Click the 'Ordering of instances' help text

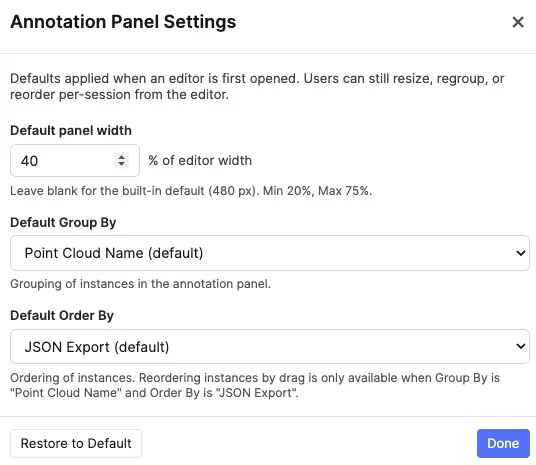255,385
